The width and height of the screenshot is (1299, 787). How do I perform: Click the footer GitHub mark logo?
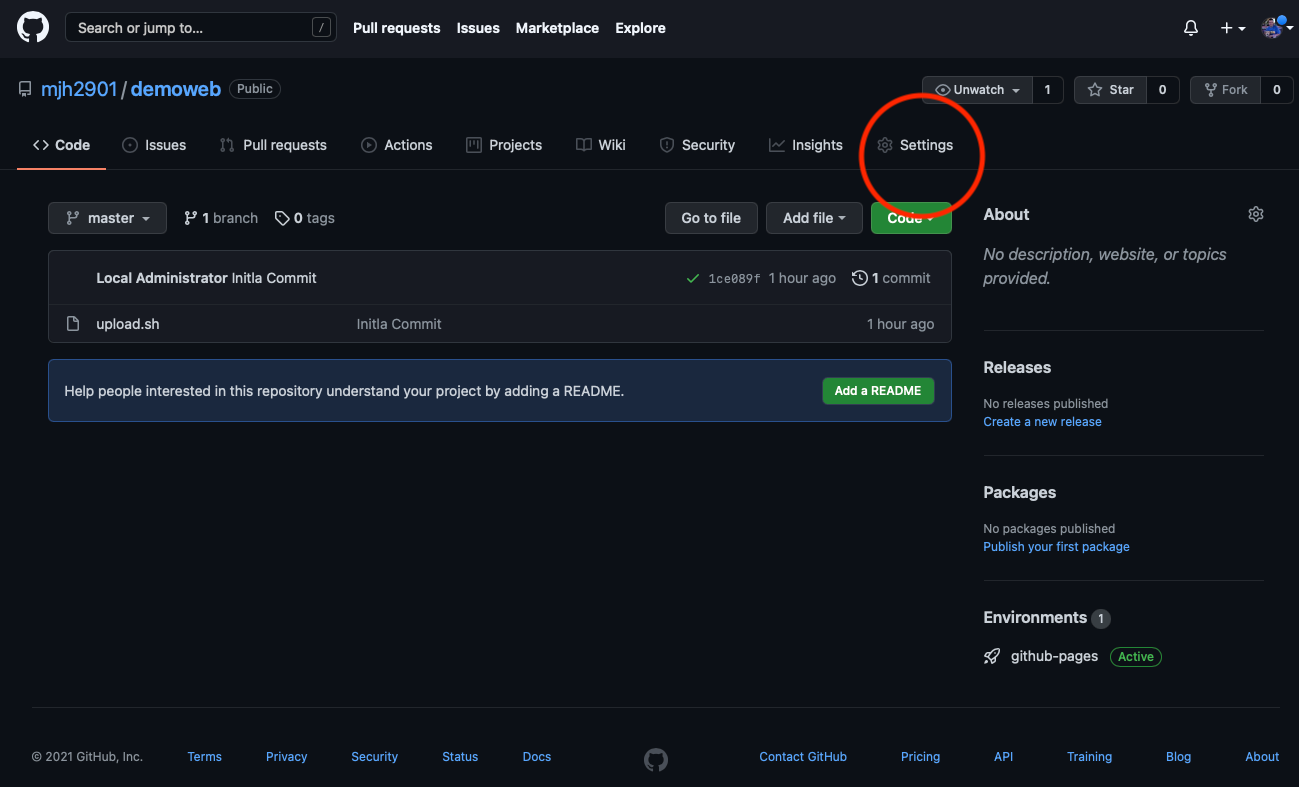[656, 760]
